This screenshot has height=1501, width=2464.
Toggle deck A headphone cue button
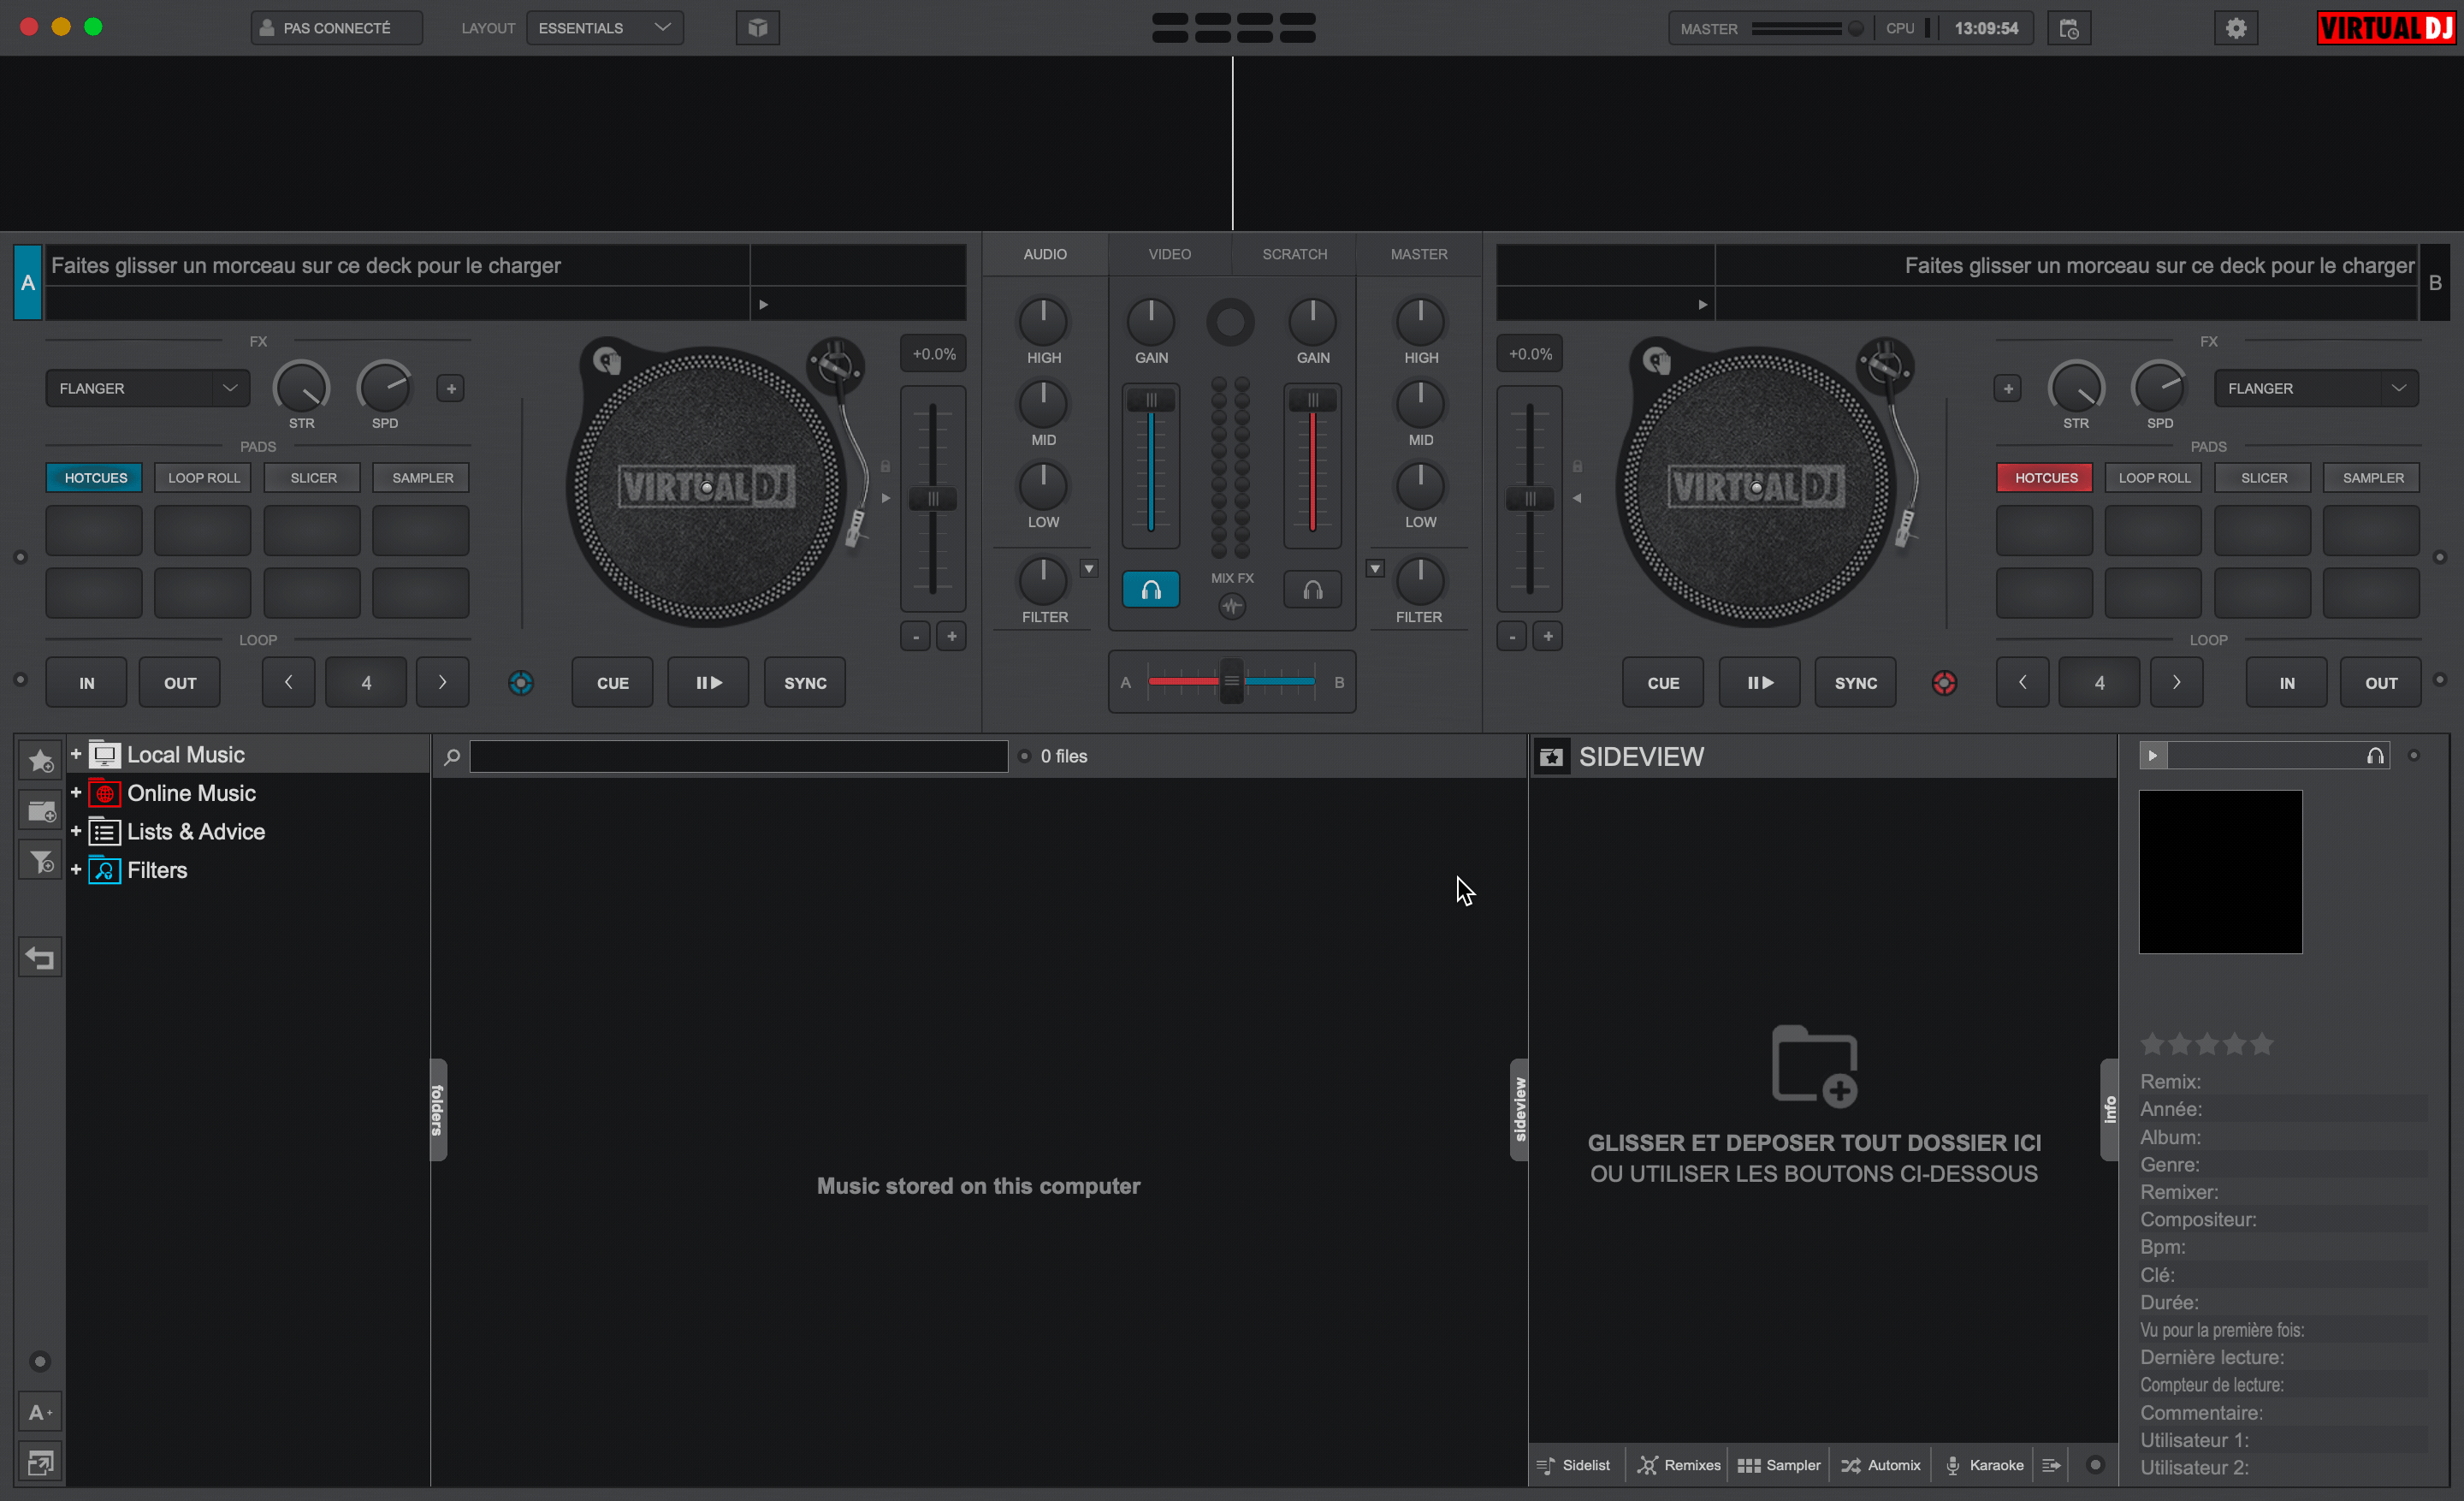click(x=1151, y=590)
